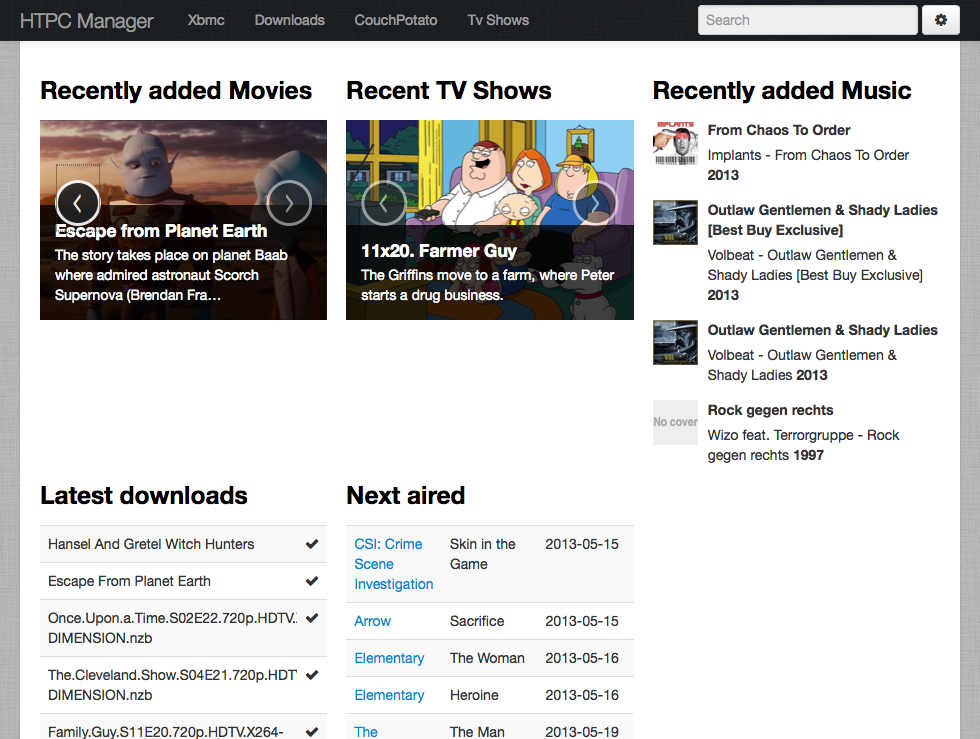Click 'Skin in the Game' episode cell
980x739 pixels.
(482, 554)
